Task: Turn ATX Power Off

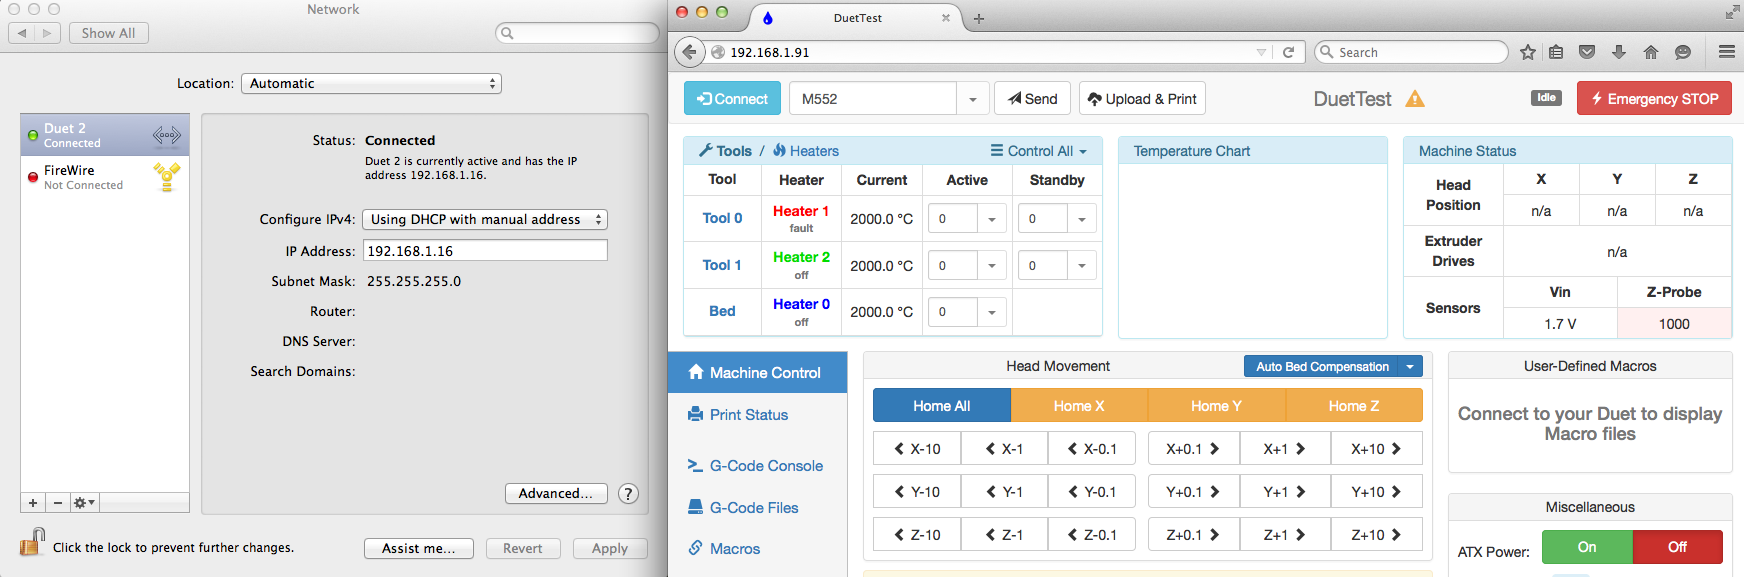Action: pyautogui.click(x=1677, y=547)
